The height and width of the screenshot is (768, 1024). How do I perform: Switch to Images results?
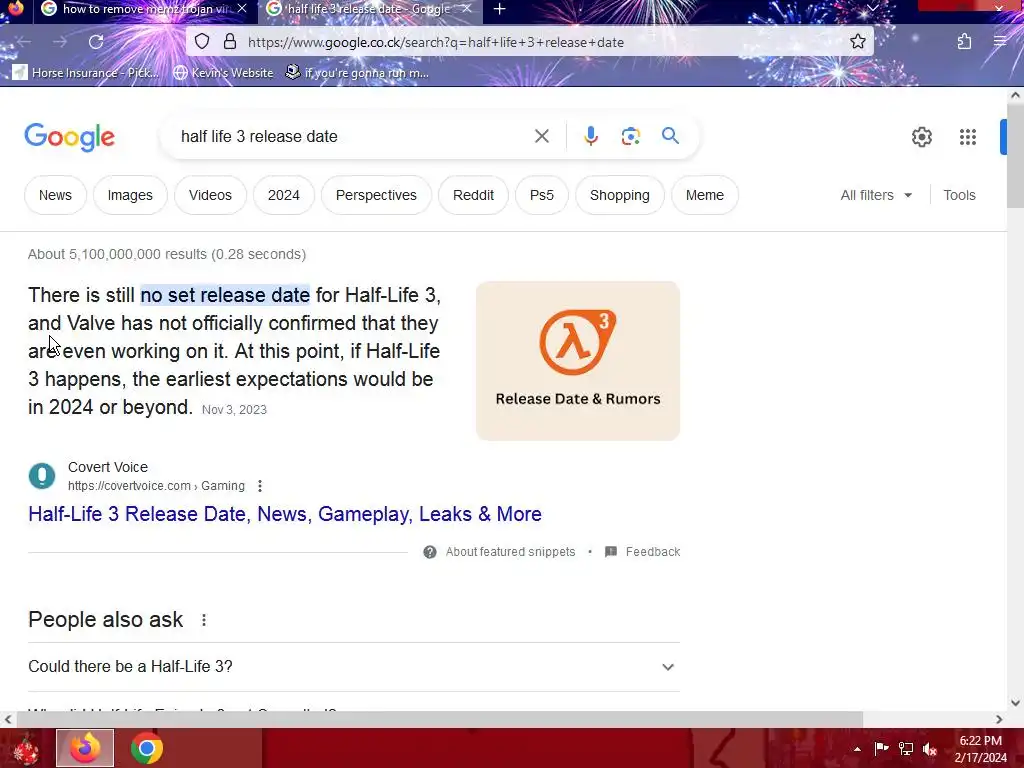(130, 195)
